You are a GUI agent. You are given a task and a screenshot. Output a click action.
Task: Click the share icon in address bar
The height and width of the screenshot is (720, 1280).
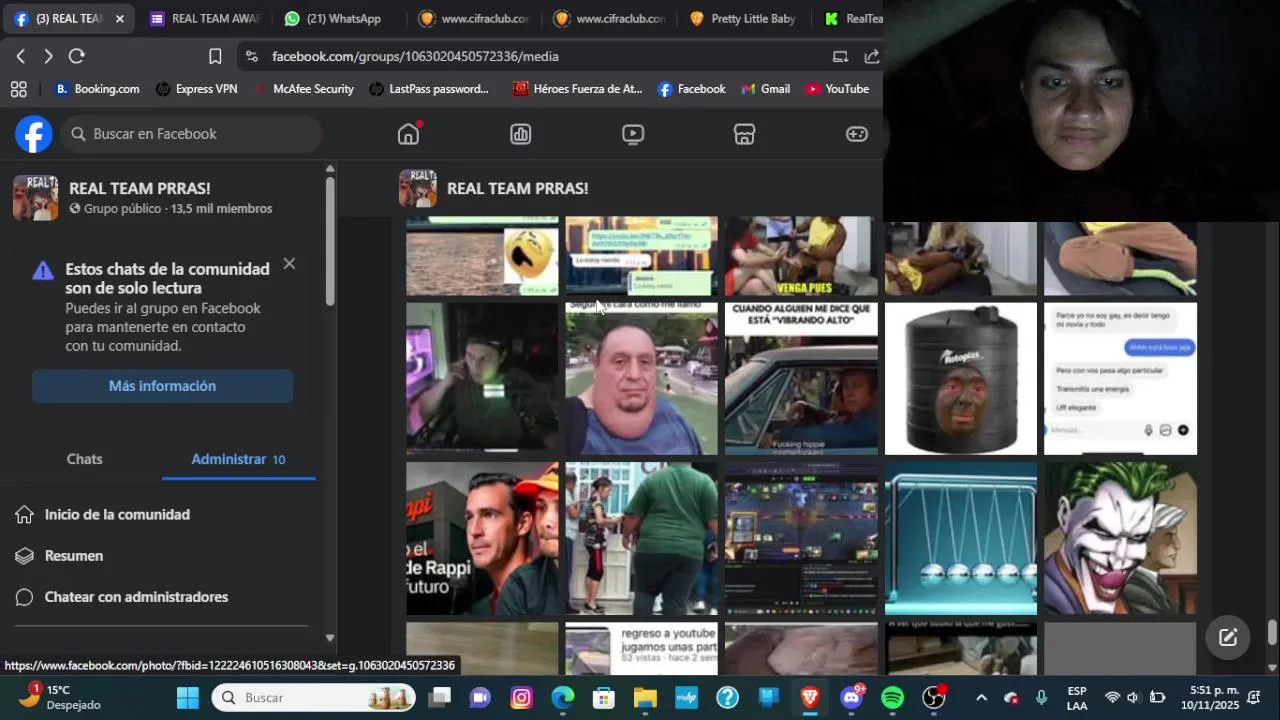tap(872, 57)
